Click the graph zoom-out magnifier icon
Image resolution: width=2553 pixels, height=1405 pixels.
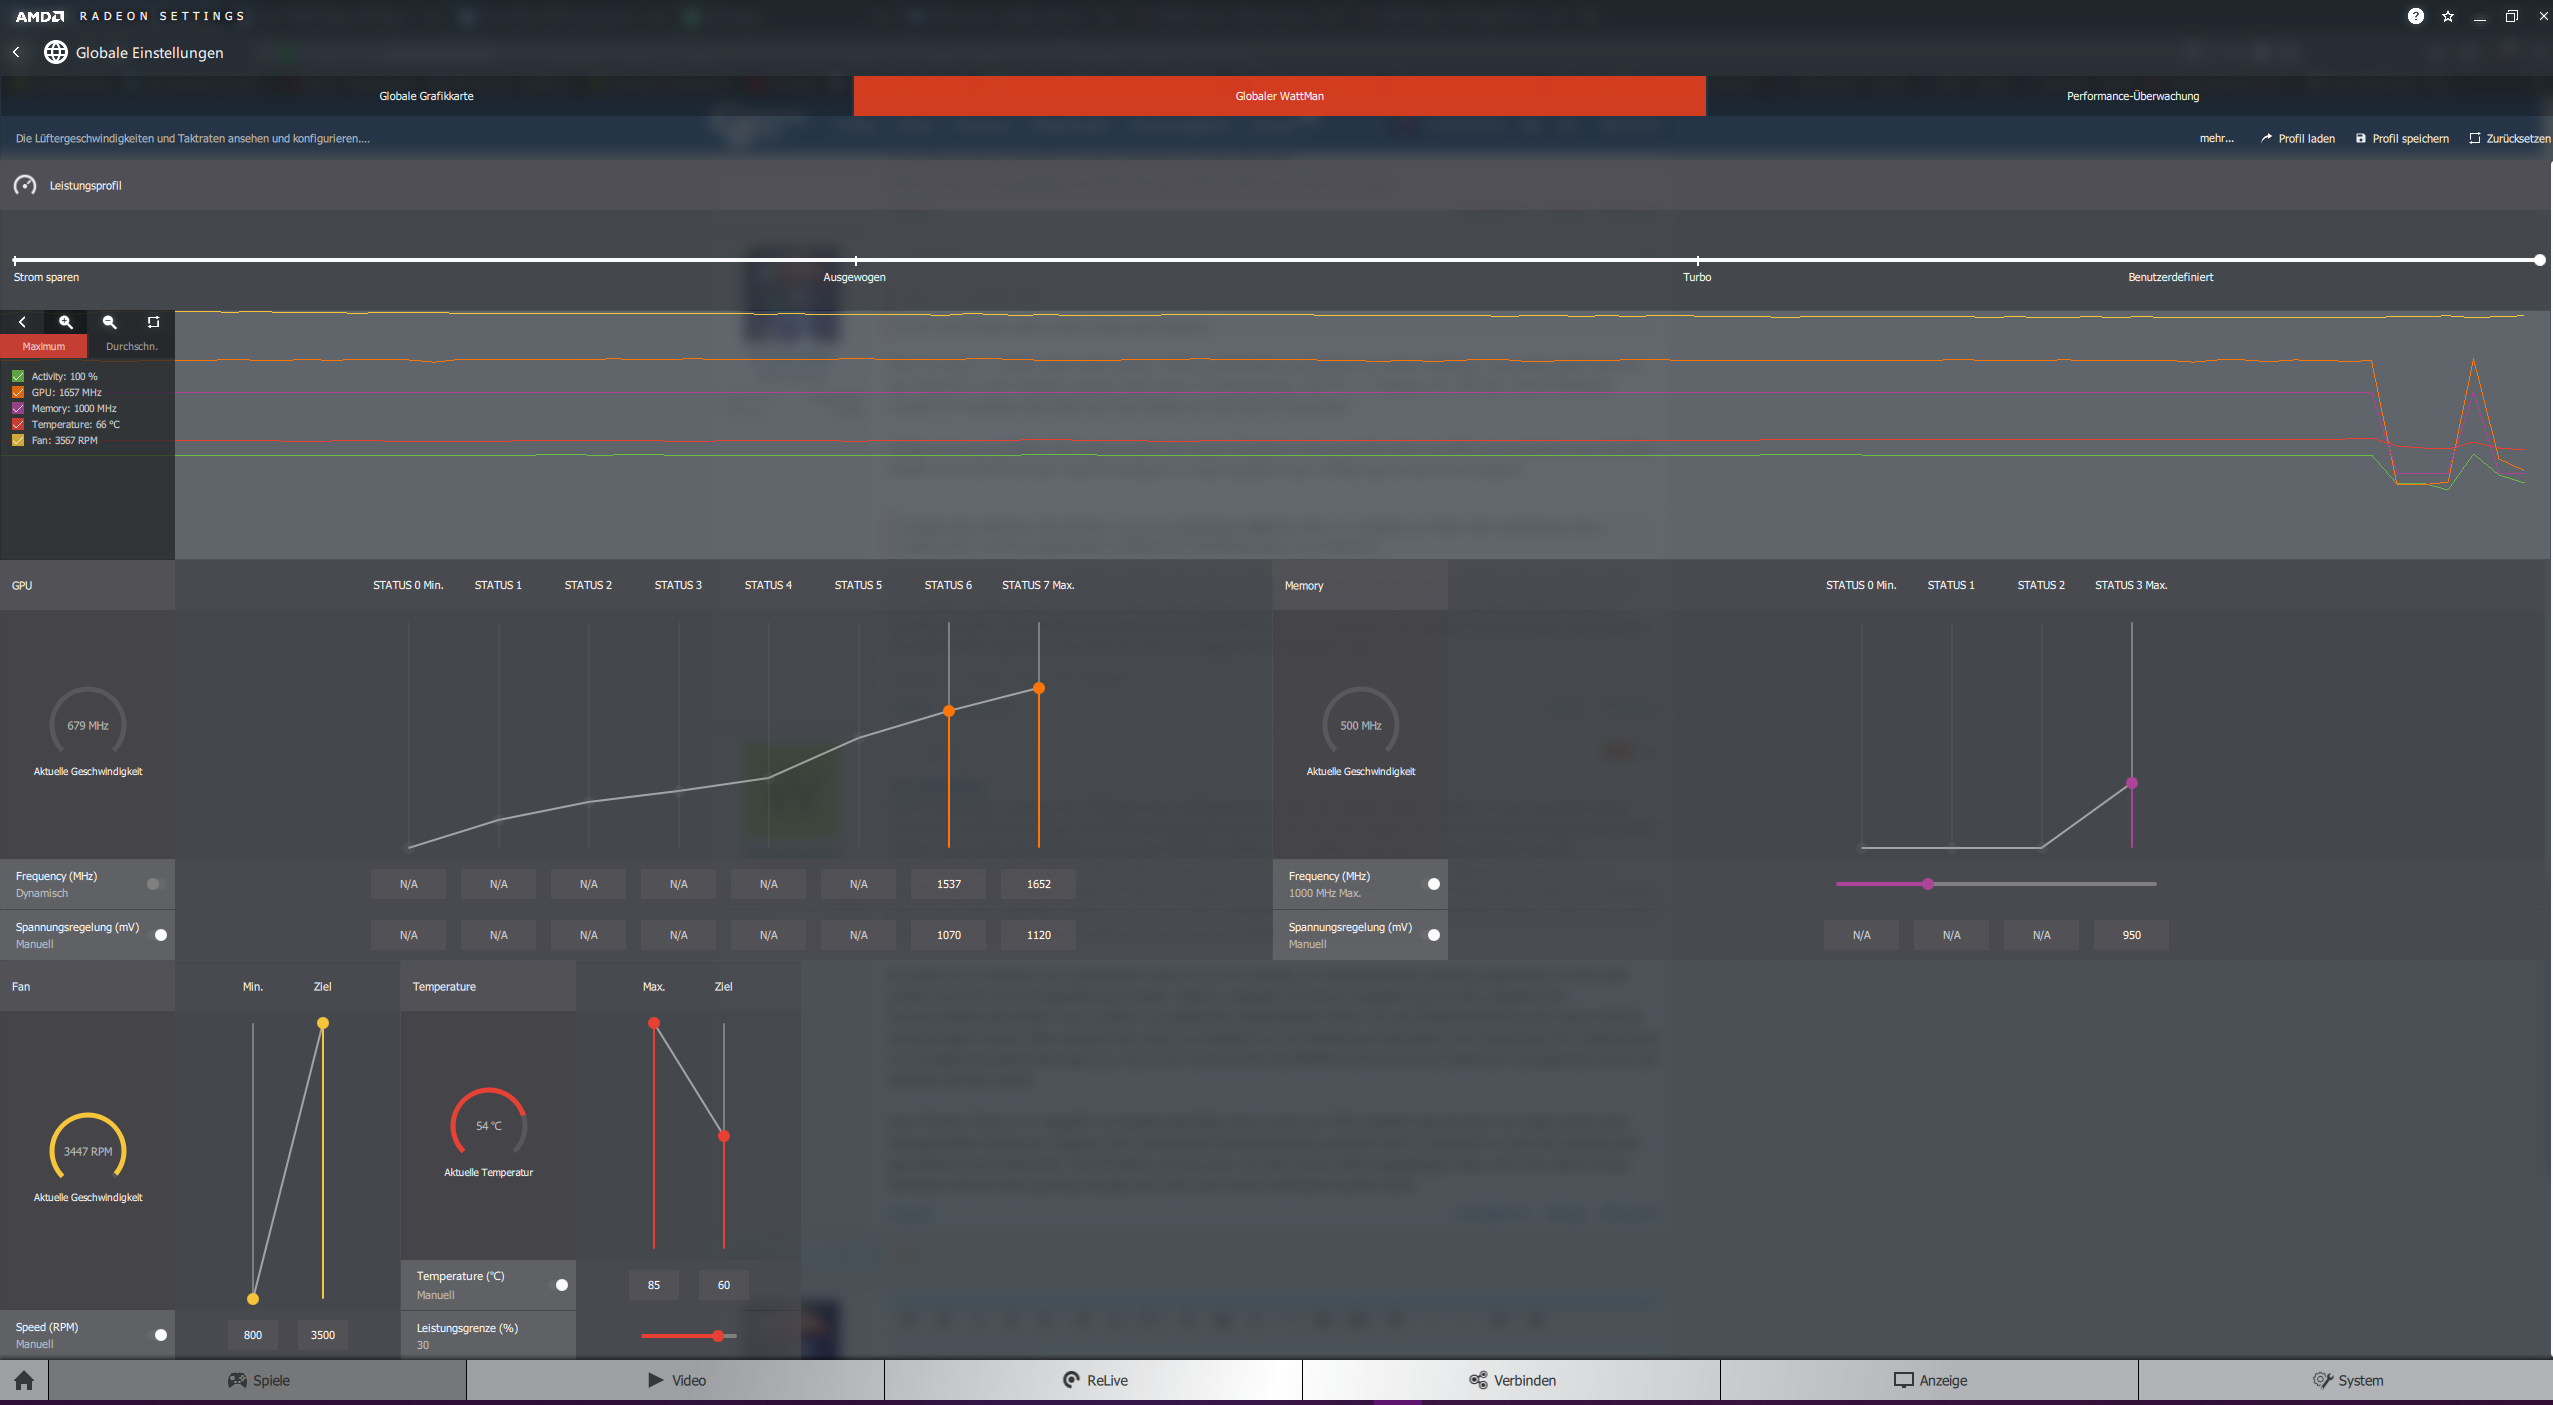pyautogui.click(x=110, y=322)
